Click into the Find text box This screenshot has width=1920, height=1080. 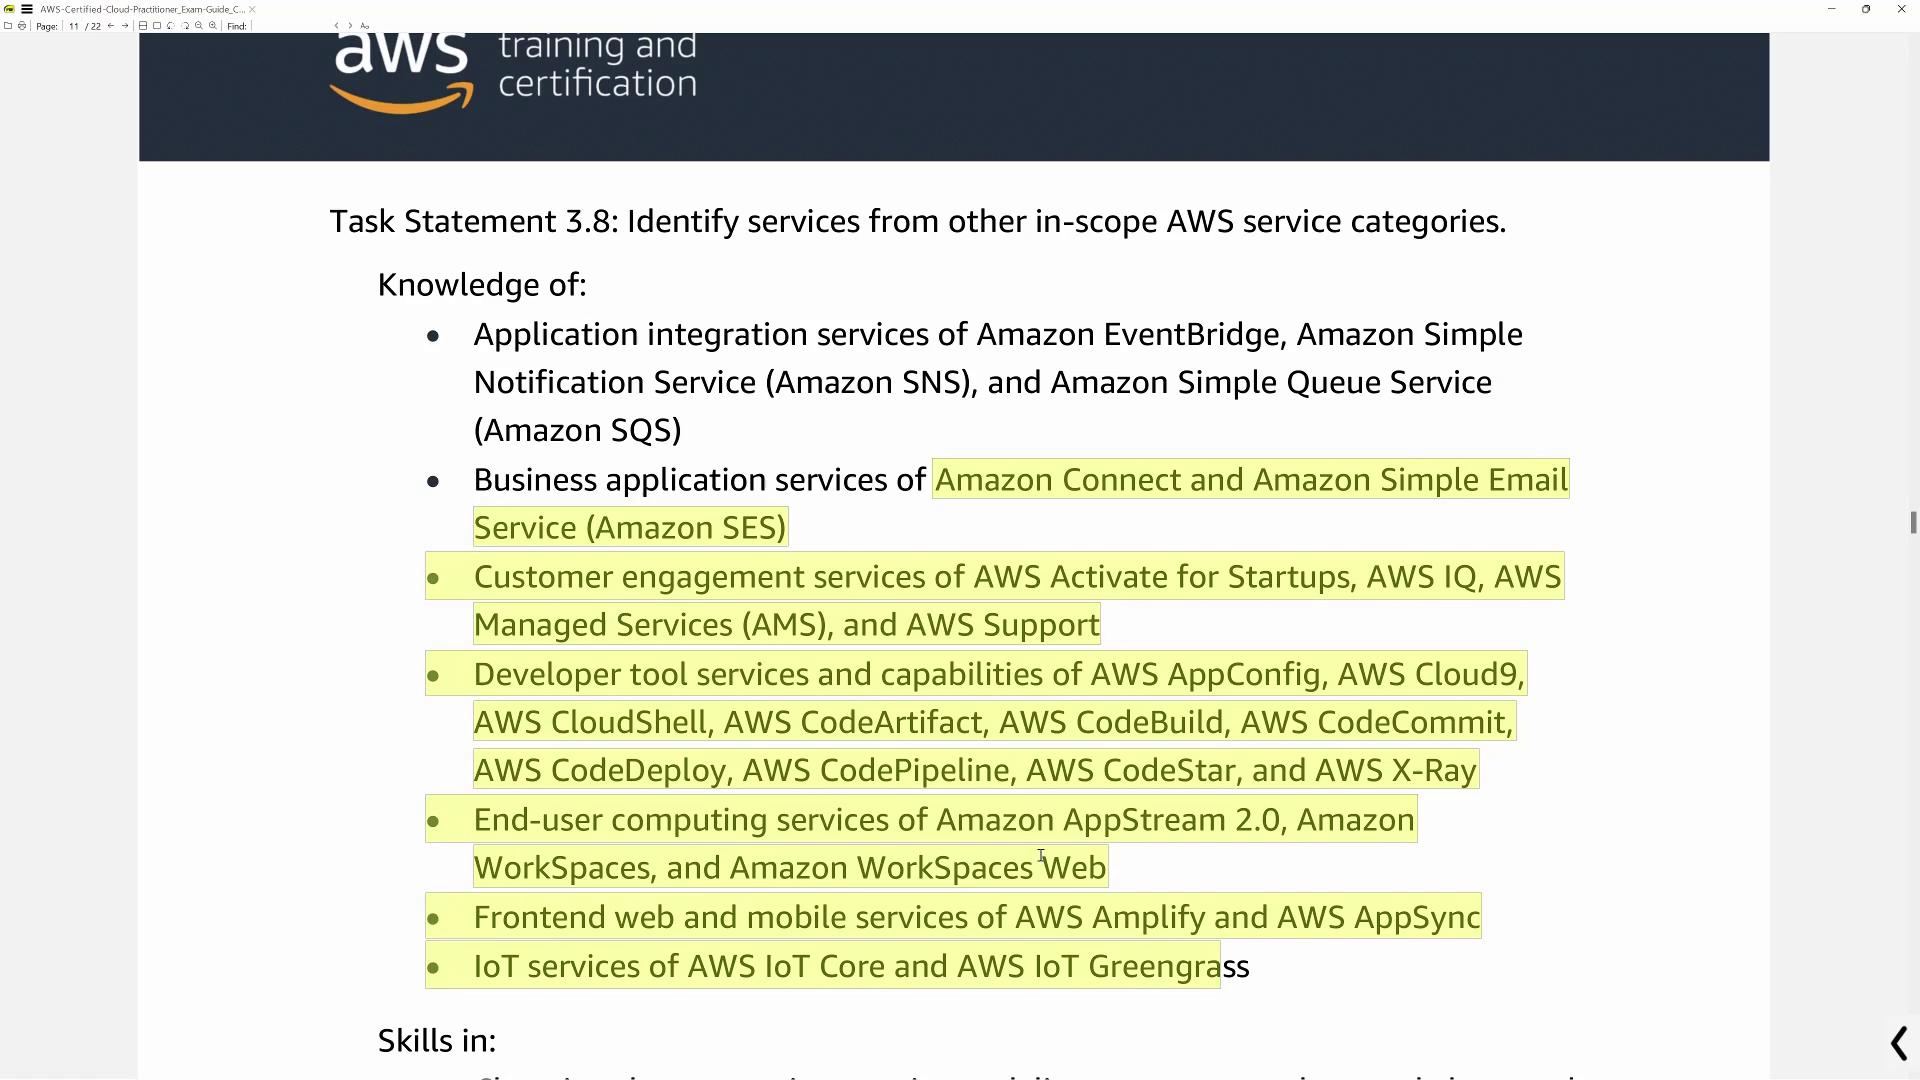point(290,26)
